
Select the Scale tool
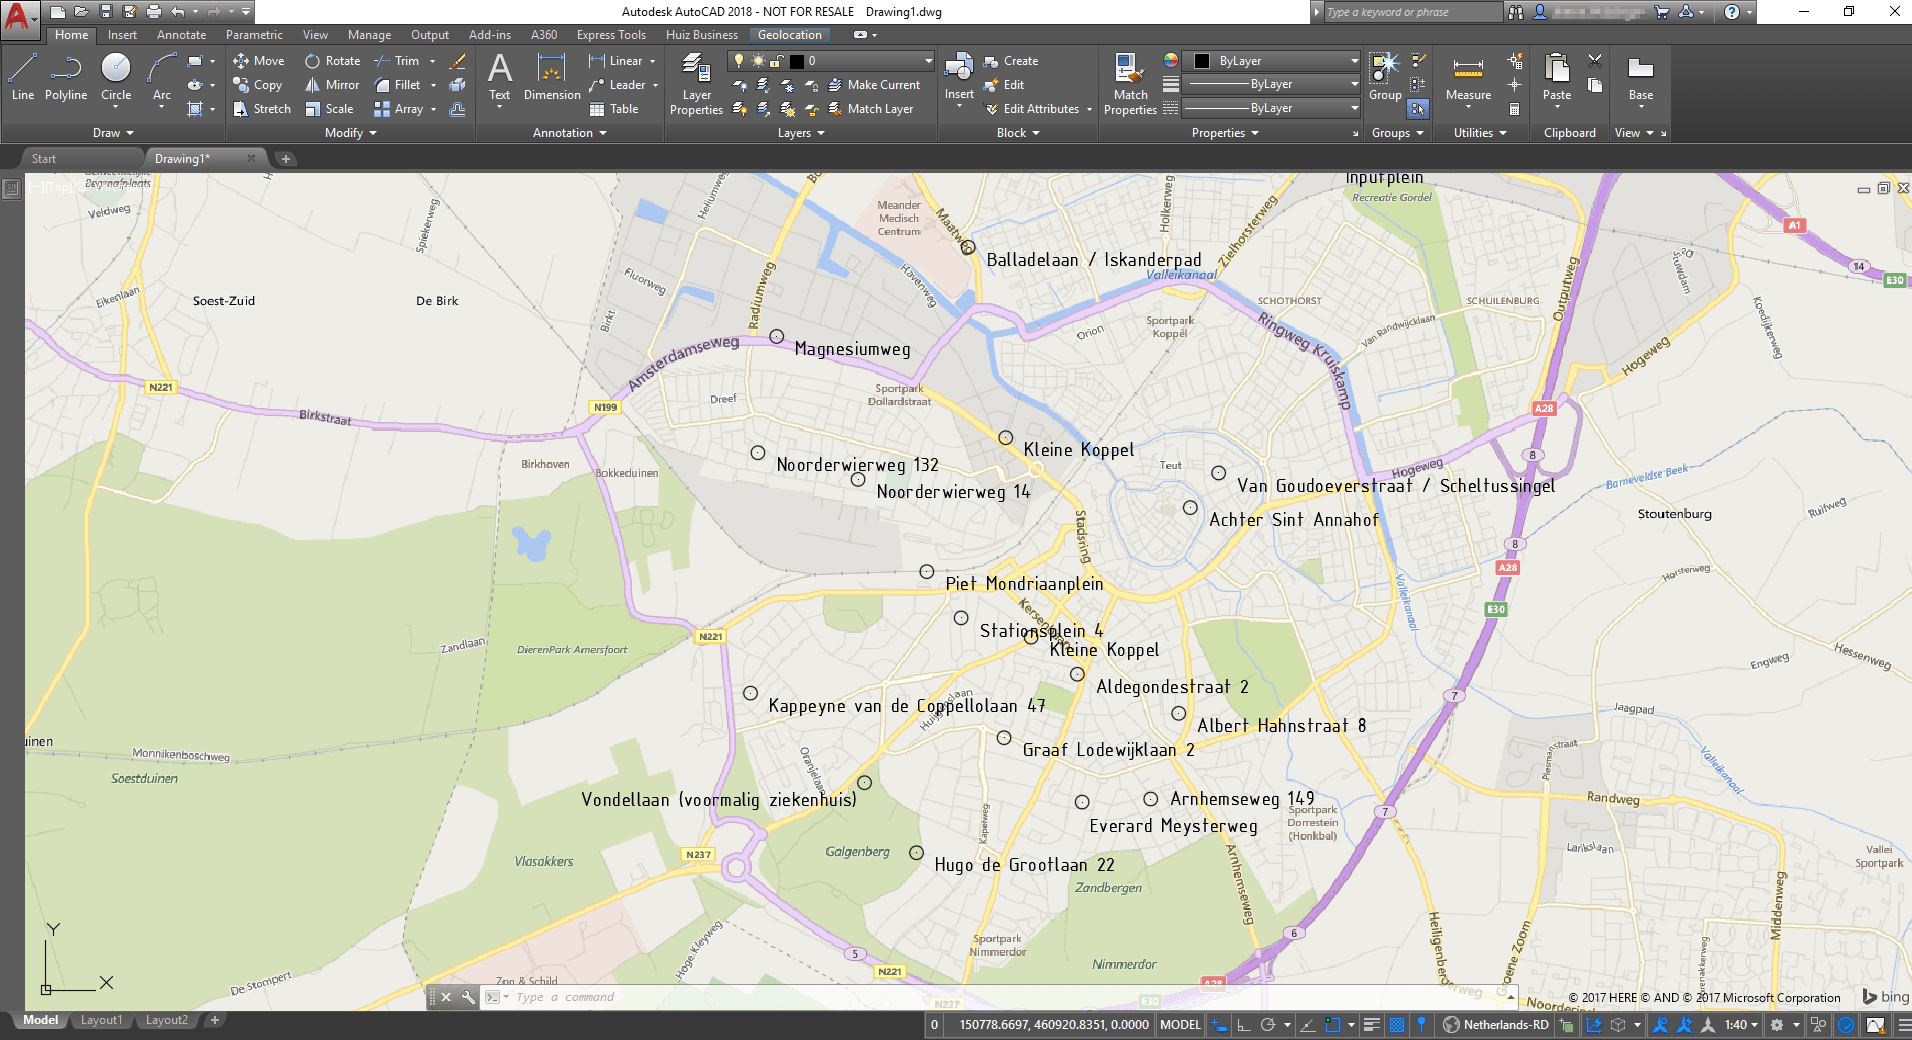click(329, 109)
